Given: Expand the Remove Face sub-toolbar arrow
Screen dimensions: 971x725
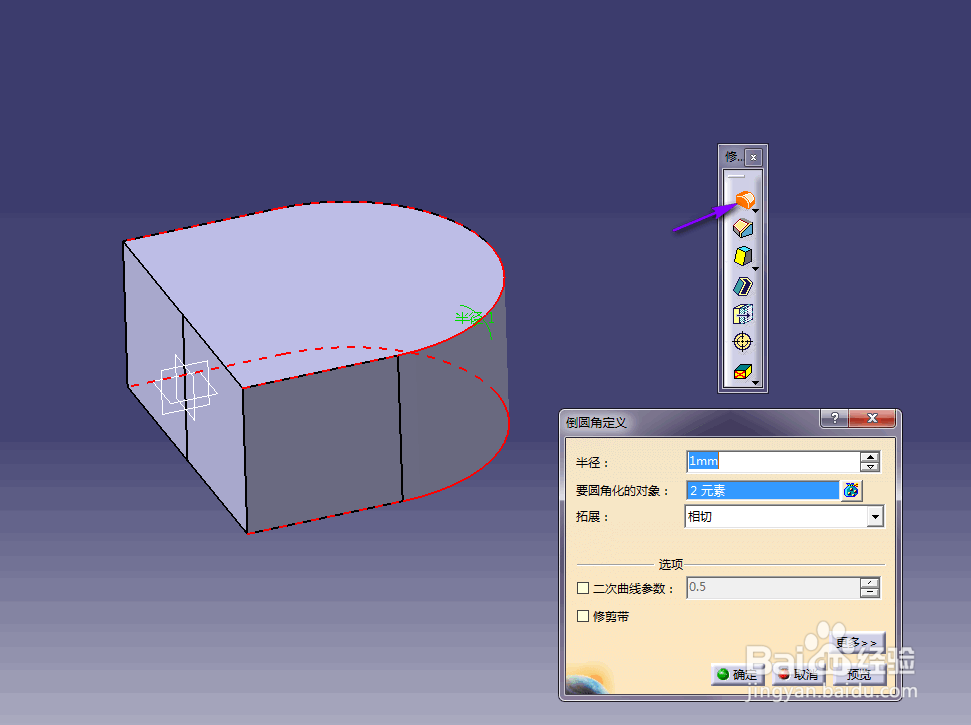Looking at the screenshot, I should coord(755,383).
